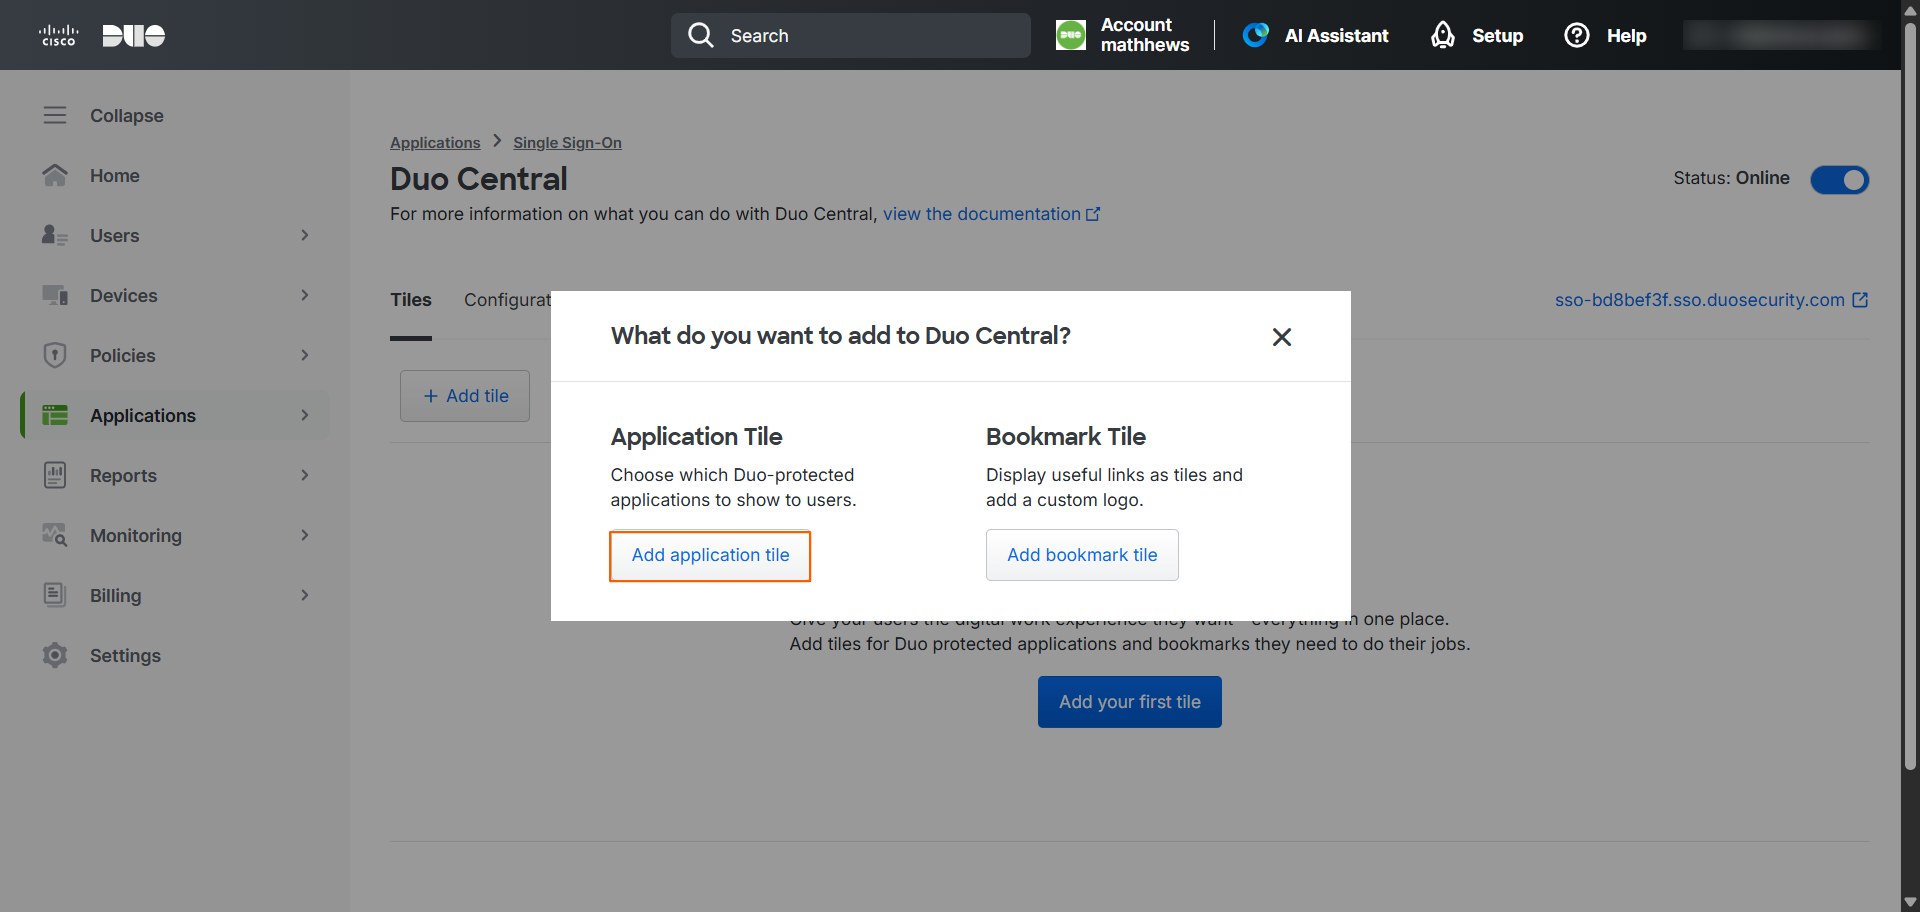
Task: Switch to the Tiles tab
Action: coord(411,300)
